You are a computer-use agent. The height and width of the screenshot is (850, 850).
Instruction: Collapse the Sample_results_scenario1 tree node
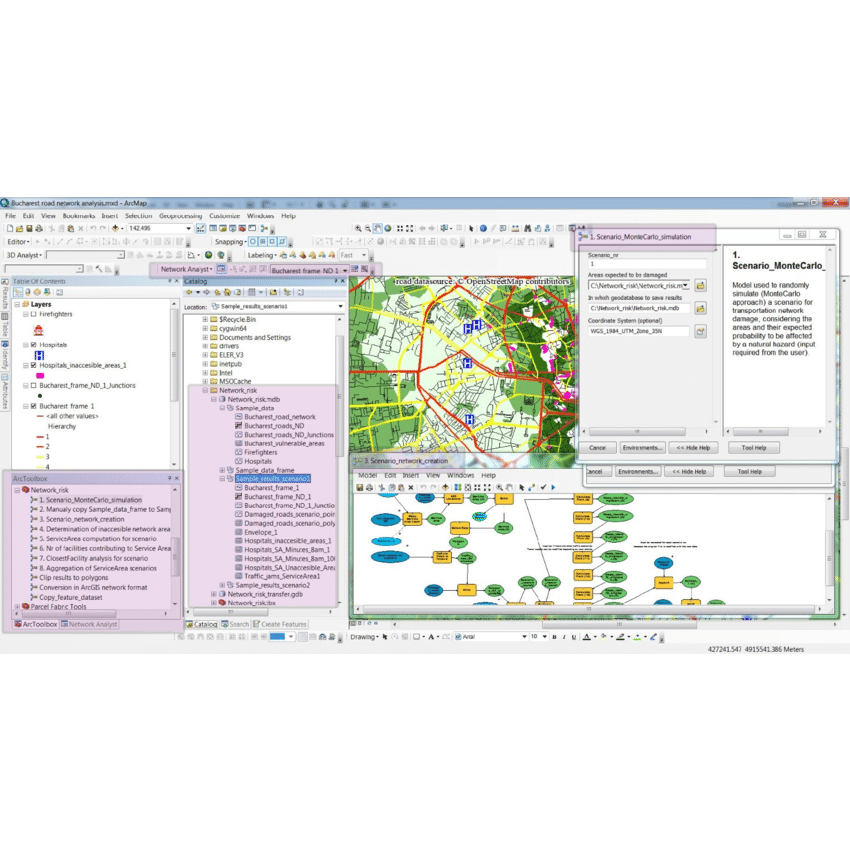tap(222, 479)
